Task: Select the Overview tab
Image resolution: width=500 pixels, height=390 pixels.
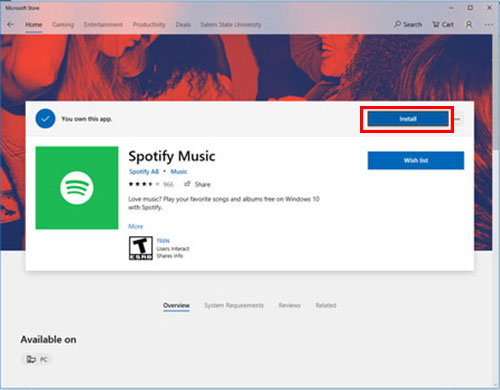Action: click(x=176, y=305)
